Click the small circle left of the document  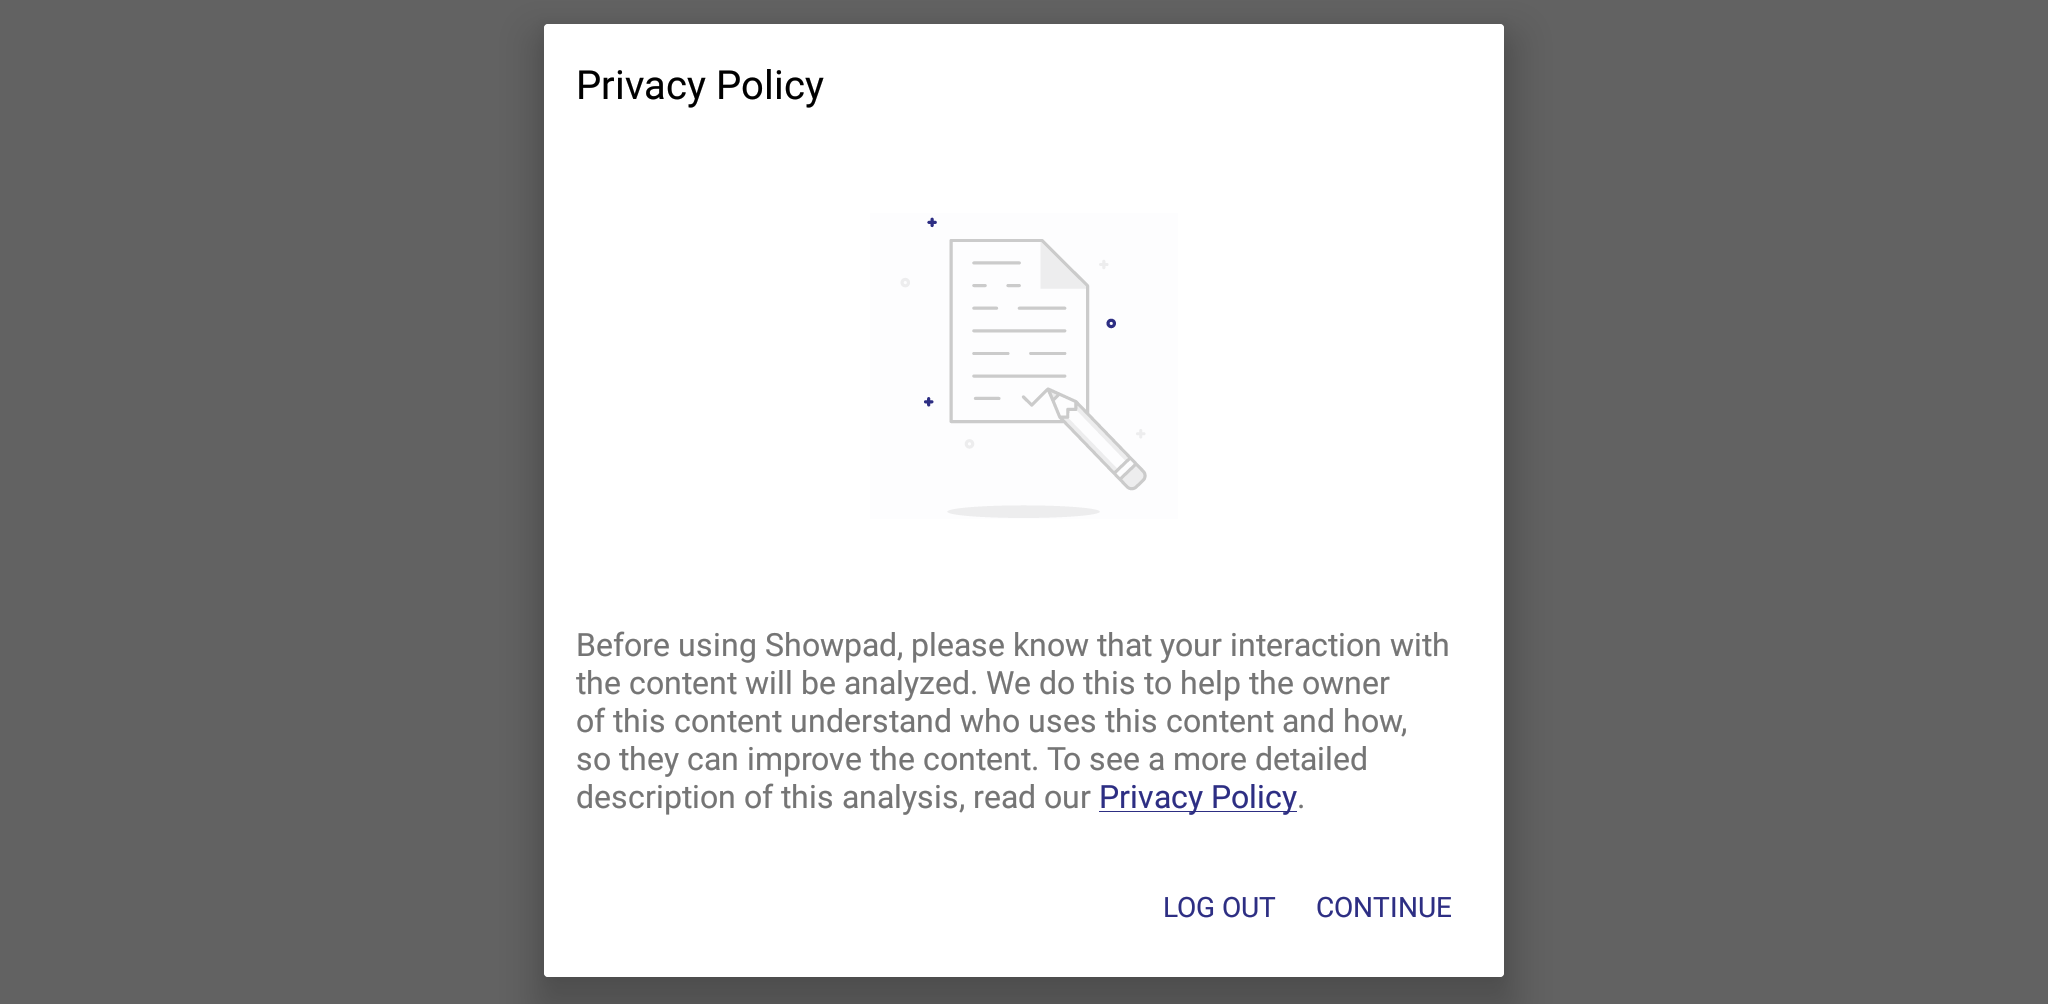coord(905,282)
